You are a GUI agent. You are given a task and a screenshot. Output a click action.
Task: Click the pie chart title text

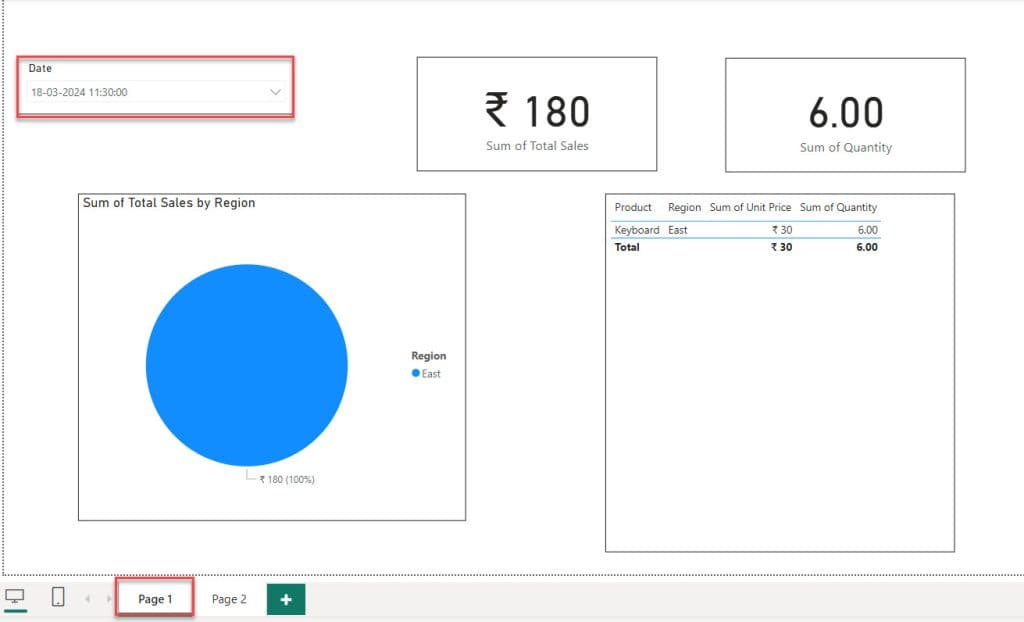pos(169,203)
